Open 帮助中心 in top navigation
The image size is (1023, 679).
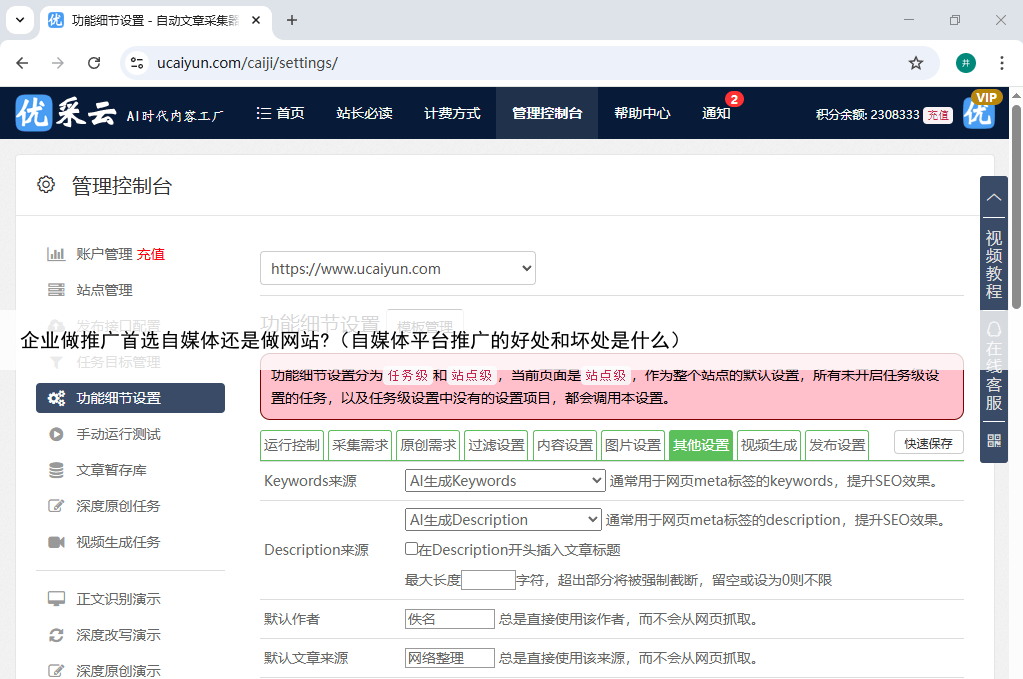pyautogui.click(x=642, y=113)
